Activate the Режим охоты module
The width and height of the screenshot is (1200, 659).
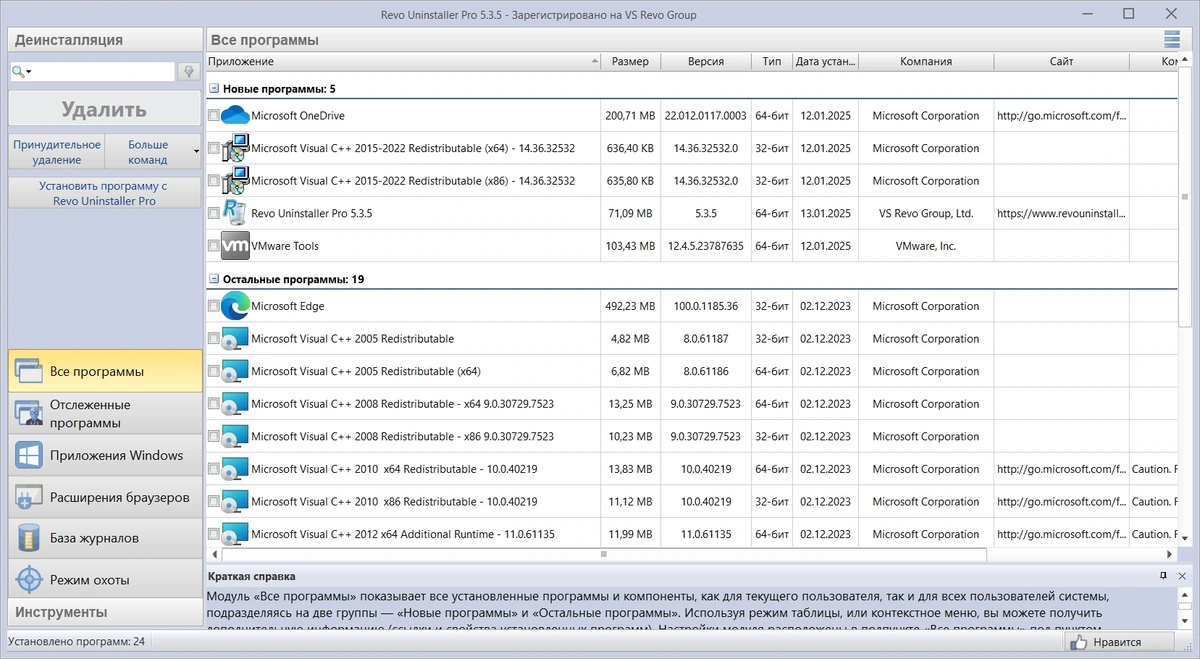tap(105, 580)
